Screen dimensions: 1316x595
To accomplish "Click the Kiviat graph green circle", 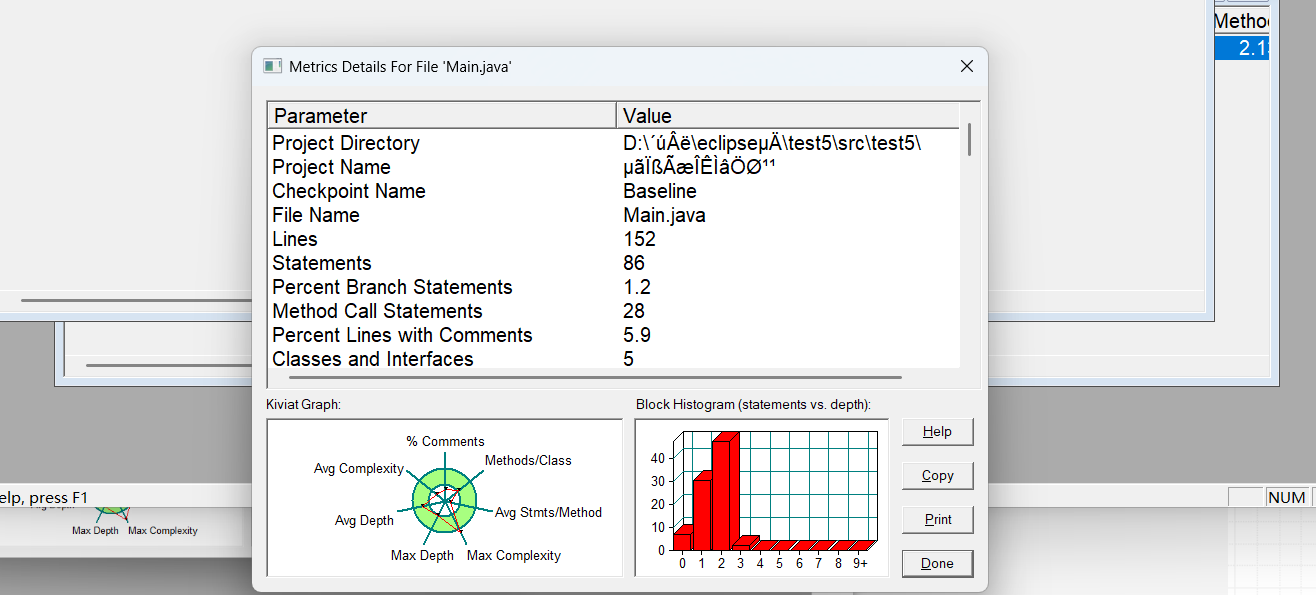I will [444, 497].
